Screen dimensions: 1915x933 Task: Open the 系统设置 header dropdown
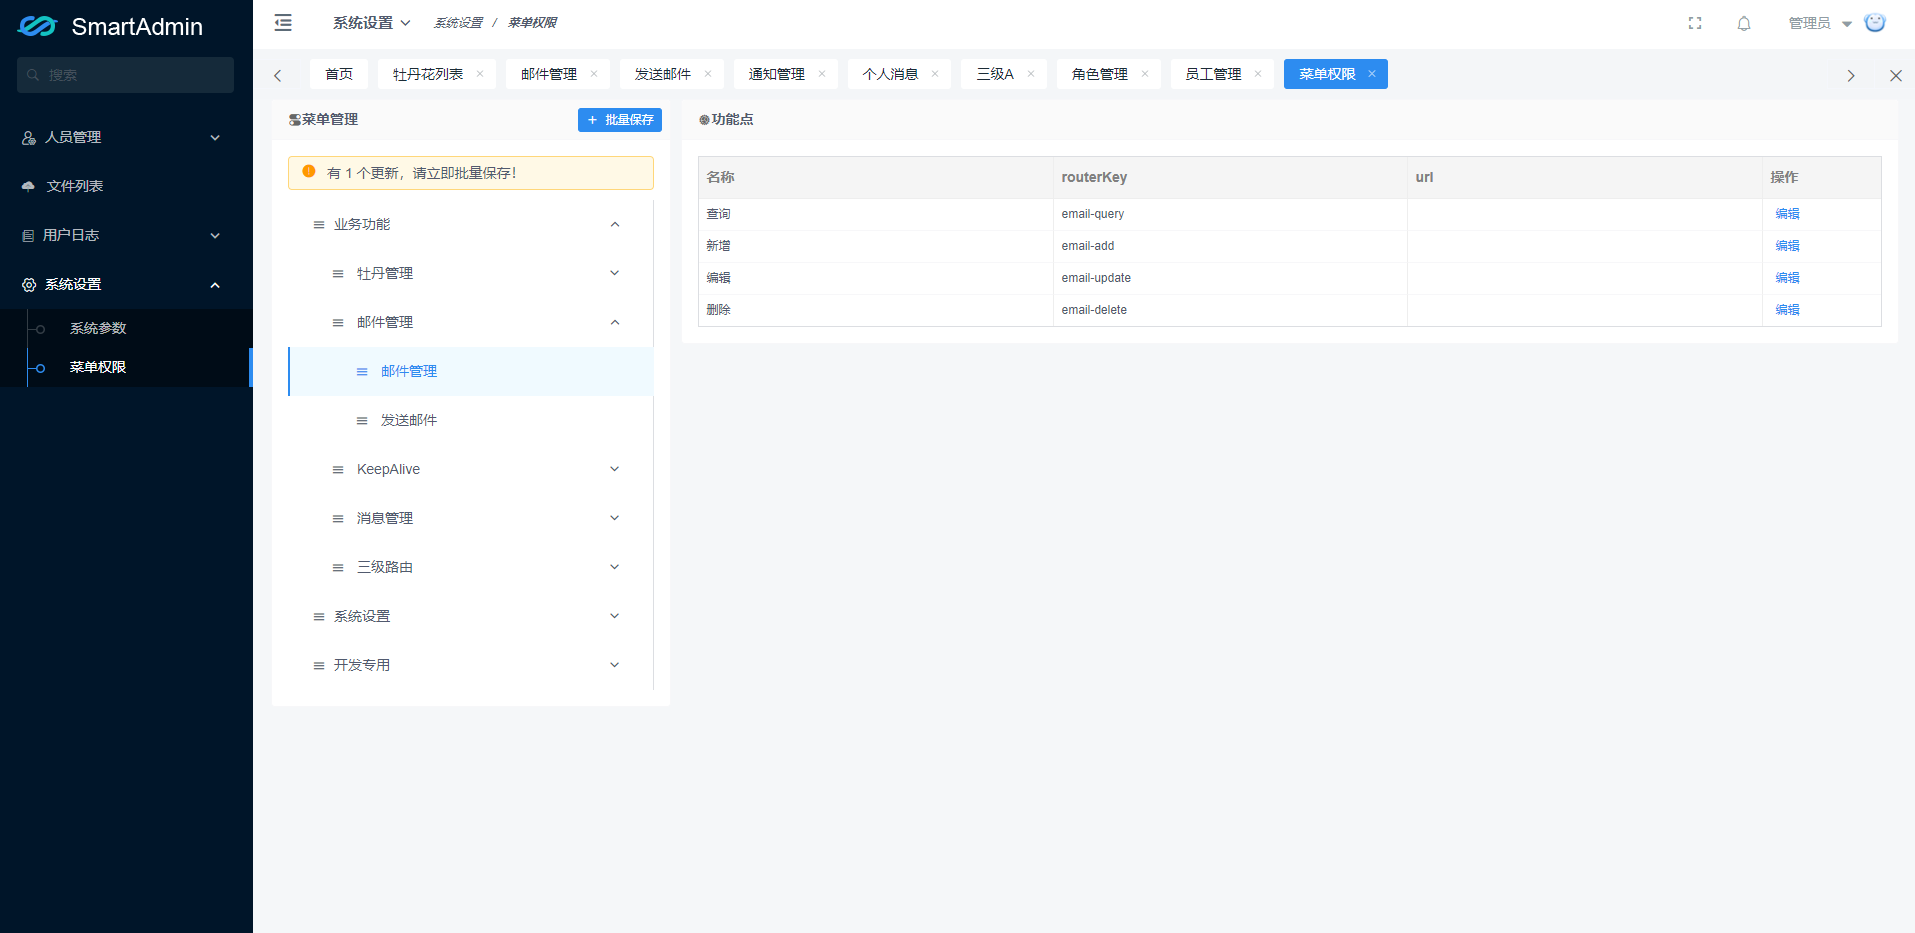[371, 22]
